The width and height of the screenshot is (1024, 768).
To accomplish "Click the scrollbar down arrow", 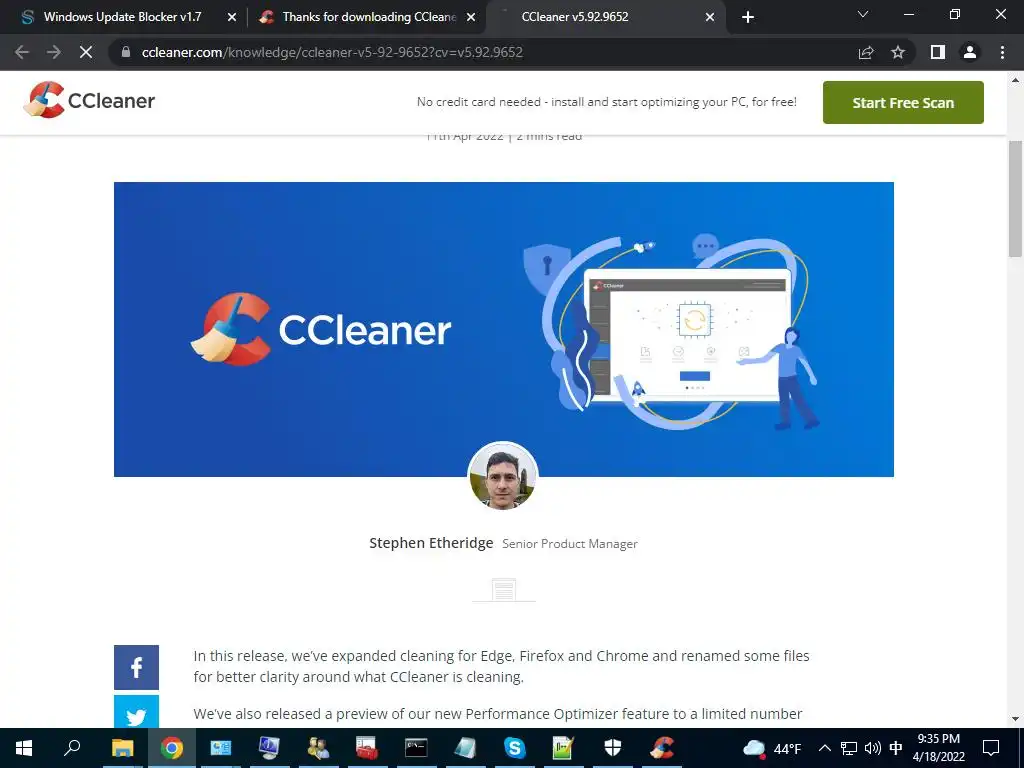I will (x=1015, y=719).
